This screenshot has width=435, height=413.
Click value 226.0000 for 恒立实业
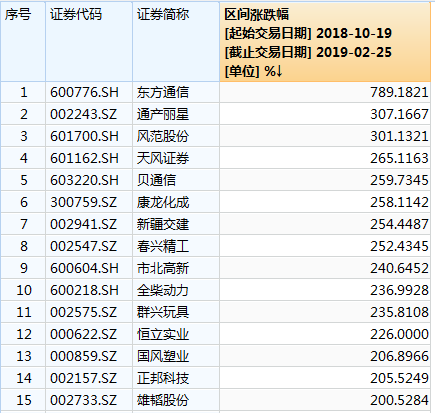[325, 334]
